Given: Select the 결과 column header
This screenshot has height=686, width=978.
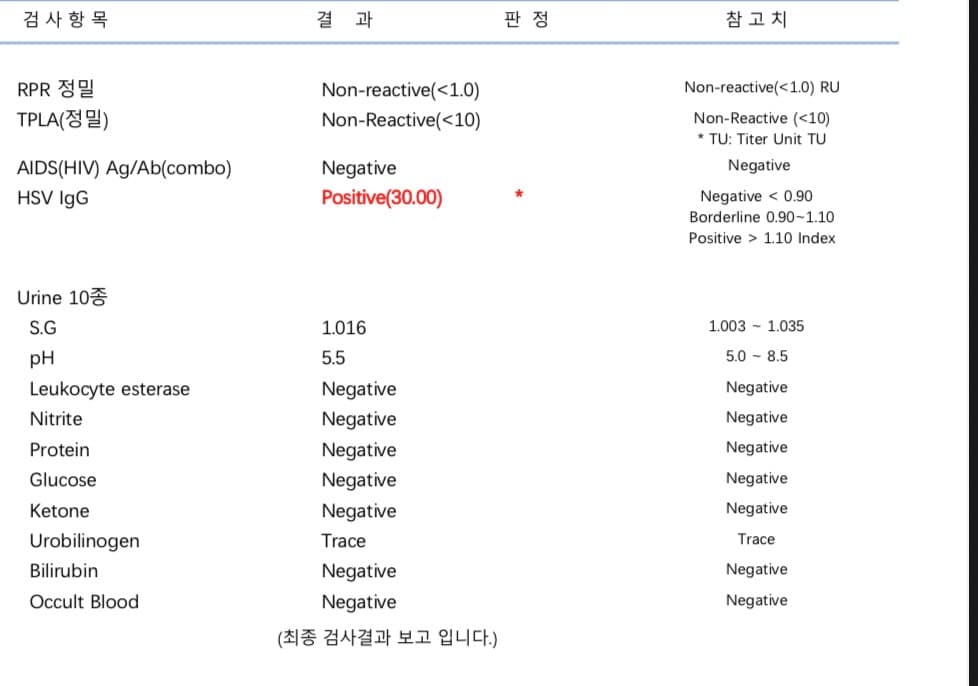Looking at the screenshot, I should click(344, 19).
